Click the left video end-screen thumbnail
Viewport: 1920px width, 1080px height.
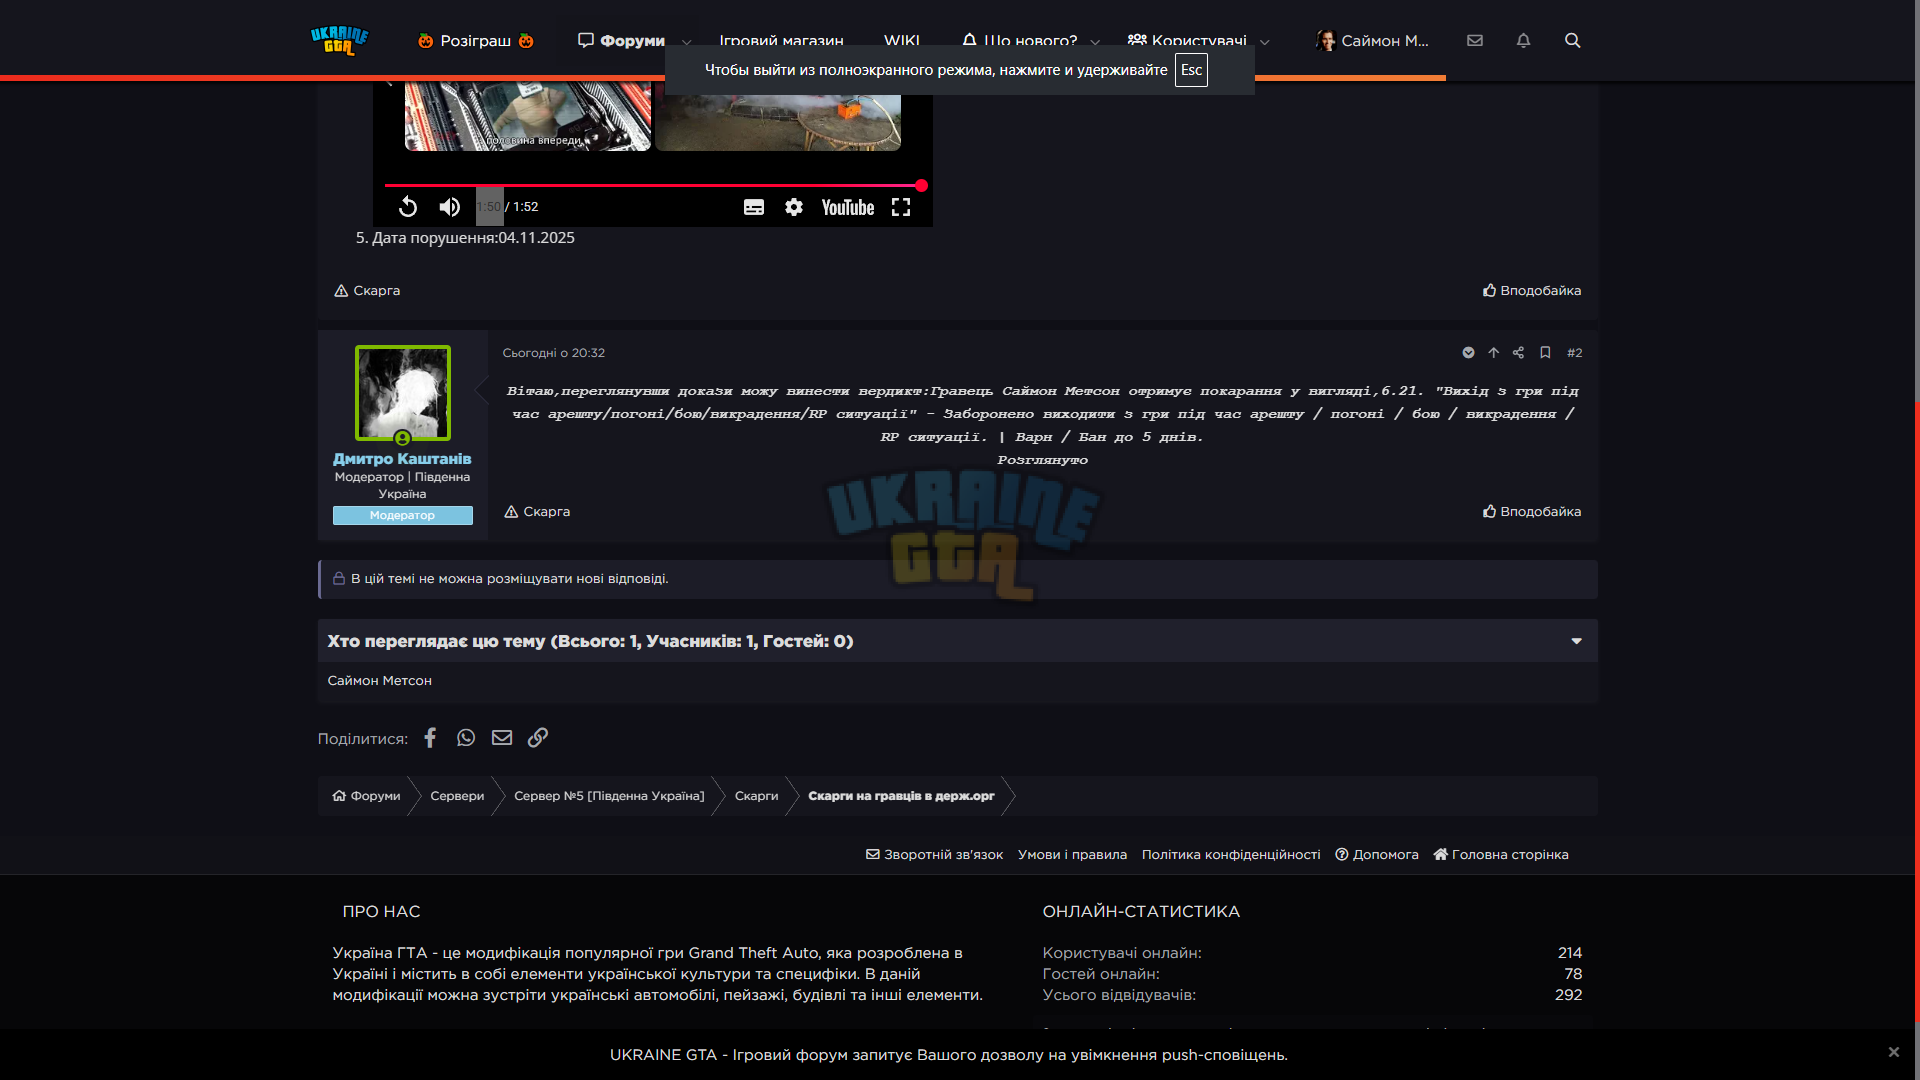528,117
